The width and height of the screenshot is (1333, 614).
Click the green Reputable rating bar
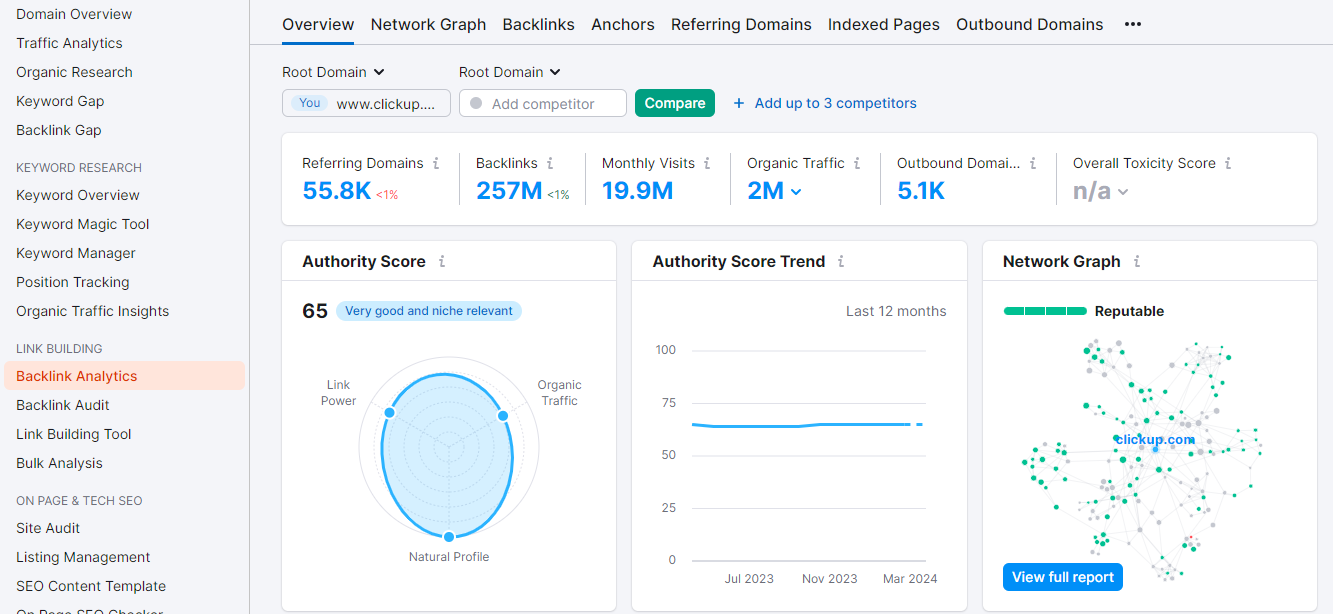(1045, 311)
